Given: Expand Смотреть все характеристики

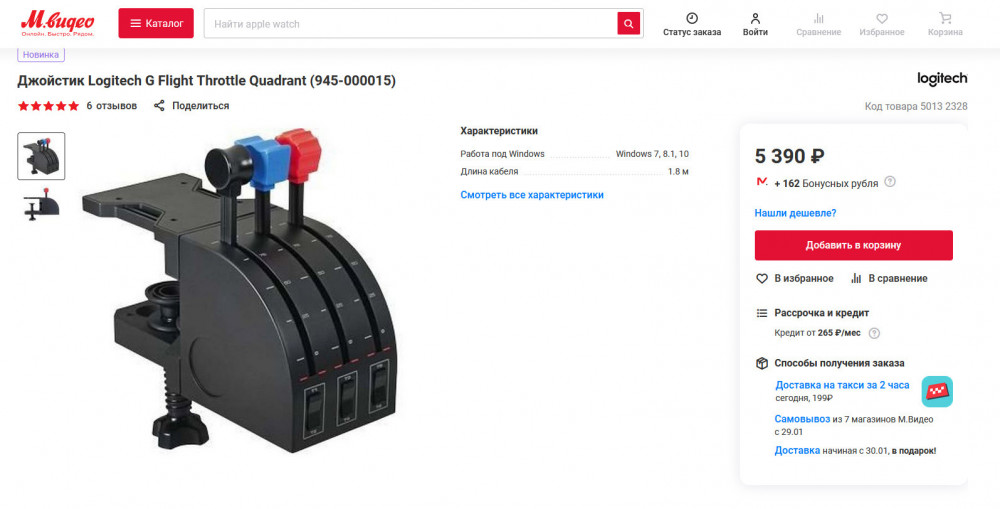Looking at the screenshot, I should tap(532, 195).
